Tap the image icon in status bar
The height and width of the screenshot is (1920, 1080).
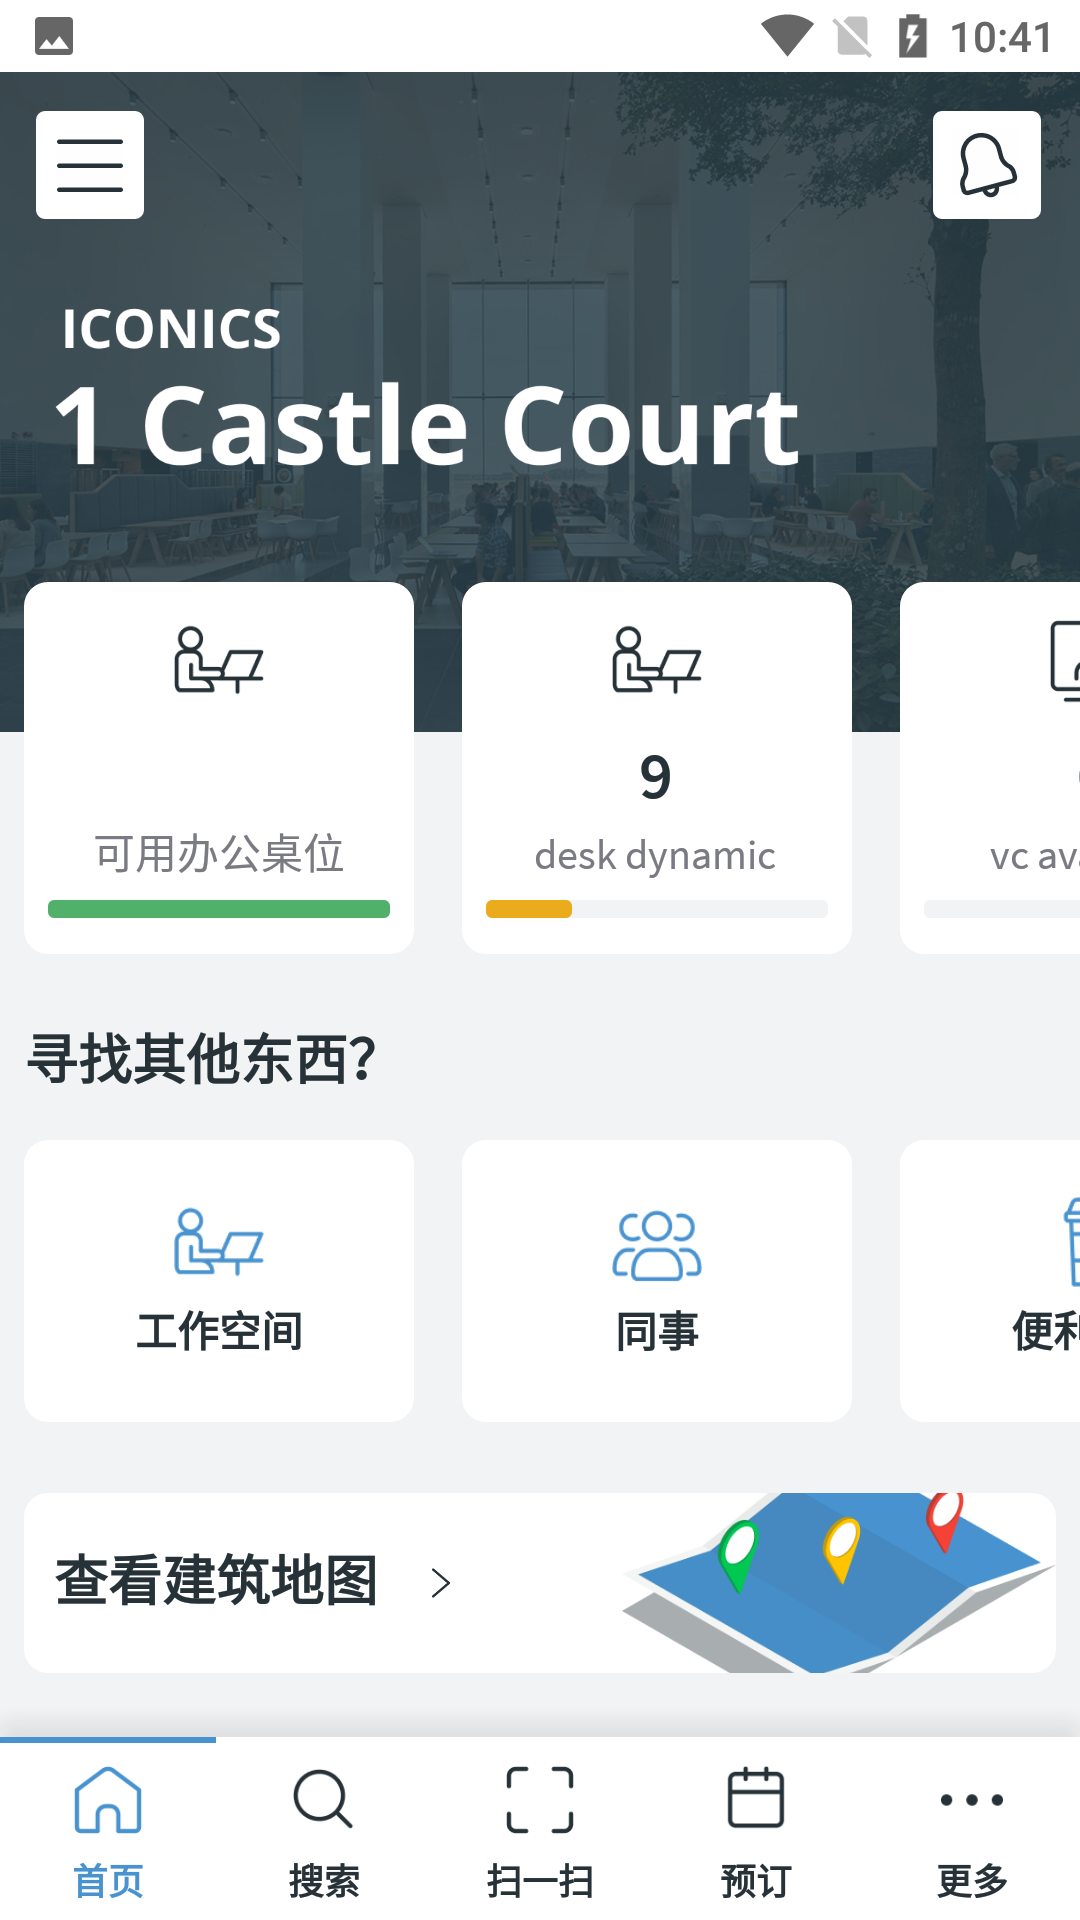pyautogui.click(x=54, y=37)
